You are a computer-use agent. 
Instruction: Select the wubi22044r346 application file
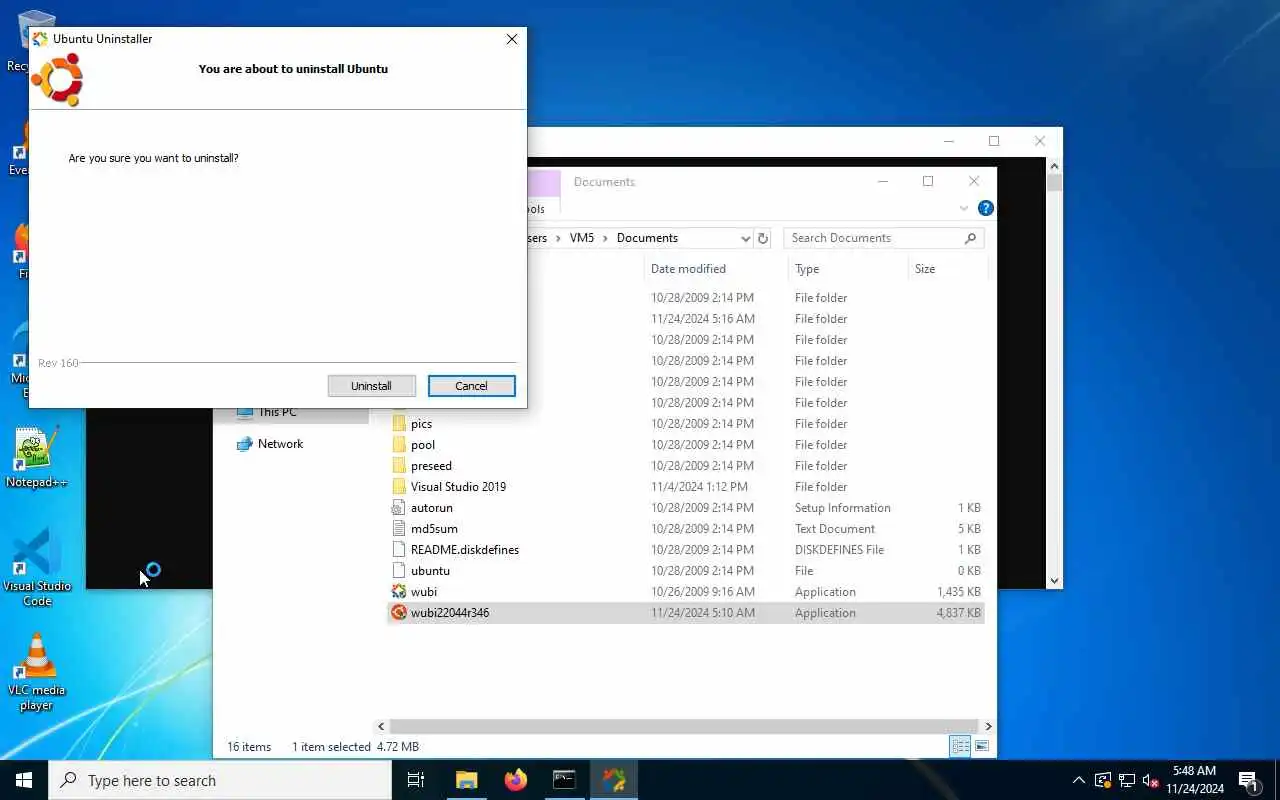pyautogui.click(x=686, y=613)
